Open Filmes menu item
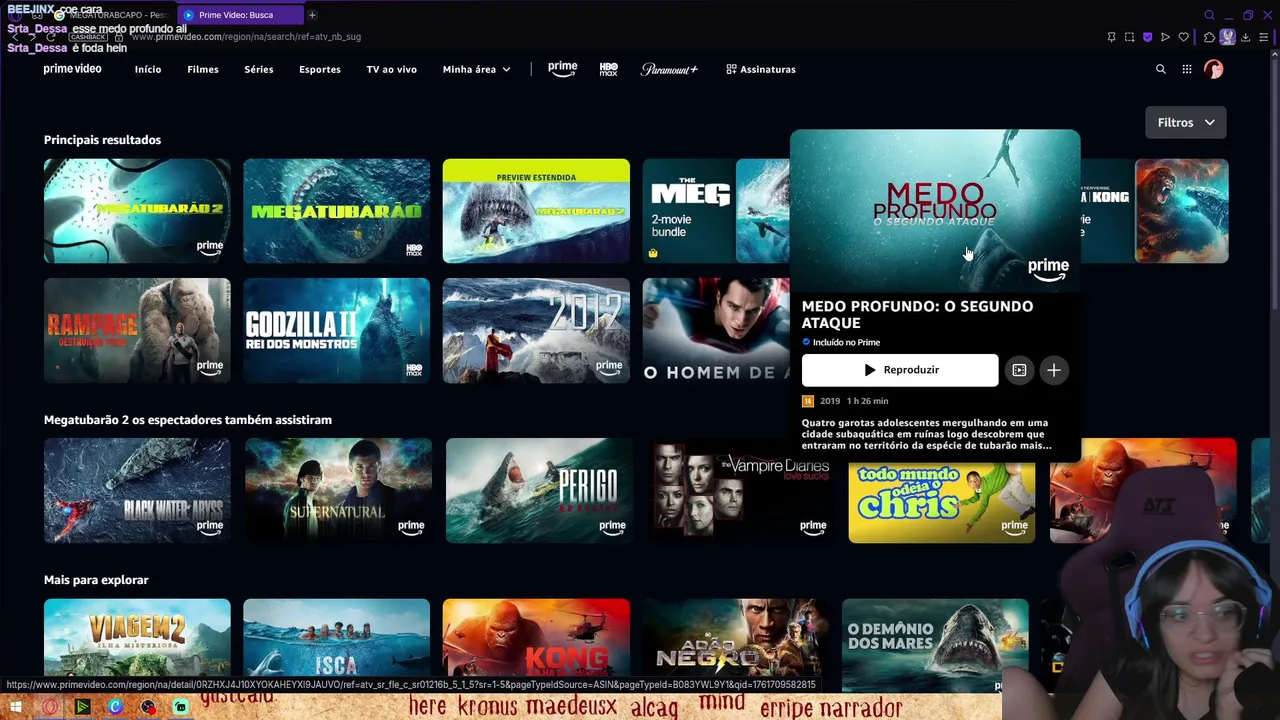Image resolution: width=1280 pixels, height=720 pixels. coord(203,69)
